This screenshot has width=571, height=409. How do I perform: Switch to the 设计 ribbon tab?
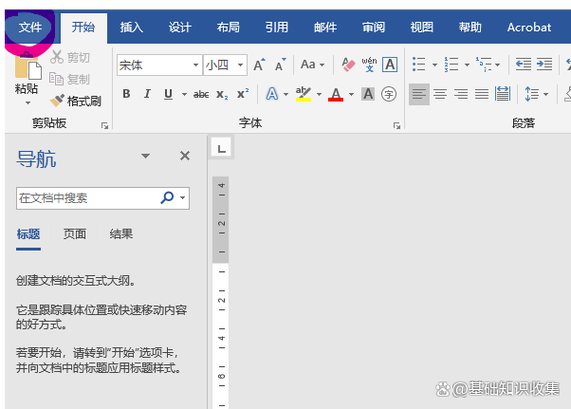coord(180,27)
